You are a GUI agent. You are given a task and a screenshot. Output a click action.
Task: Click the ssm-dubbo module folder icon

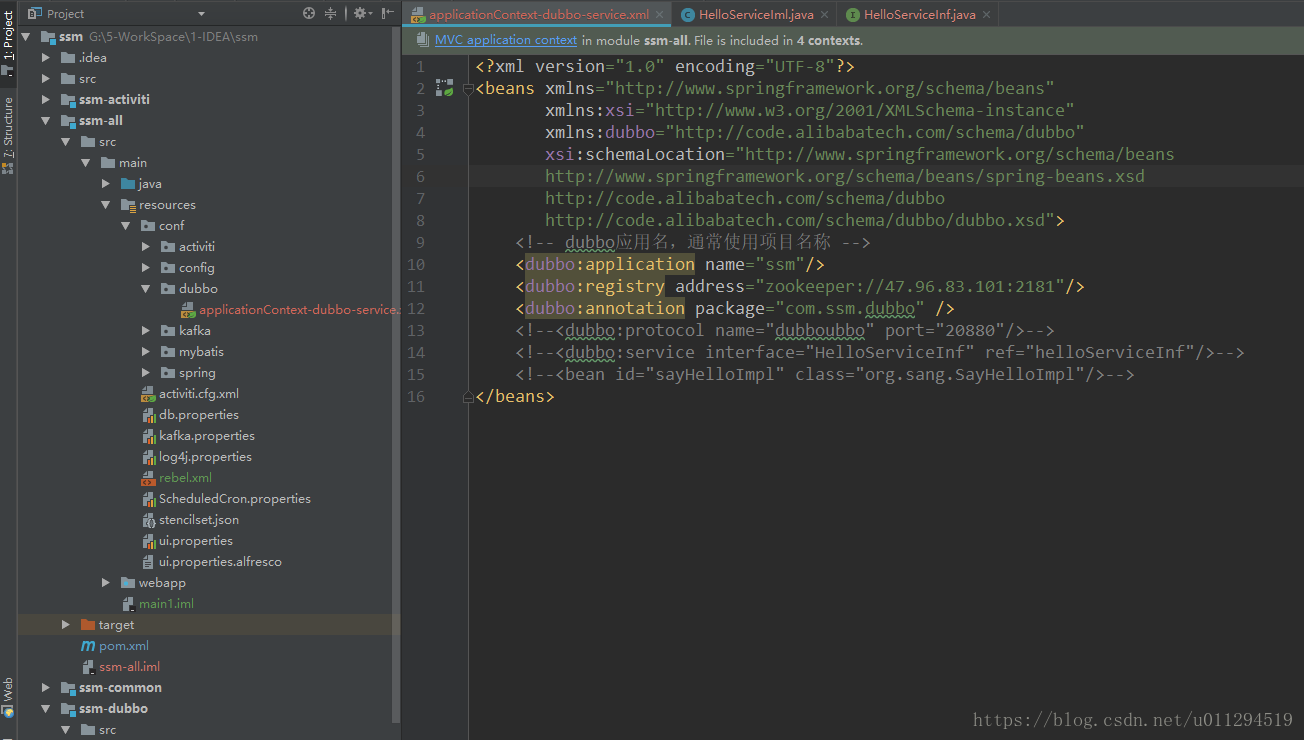pos(68,709)
